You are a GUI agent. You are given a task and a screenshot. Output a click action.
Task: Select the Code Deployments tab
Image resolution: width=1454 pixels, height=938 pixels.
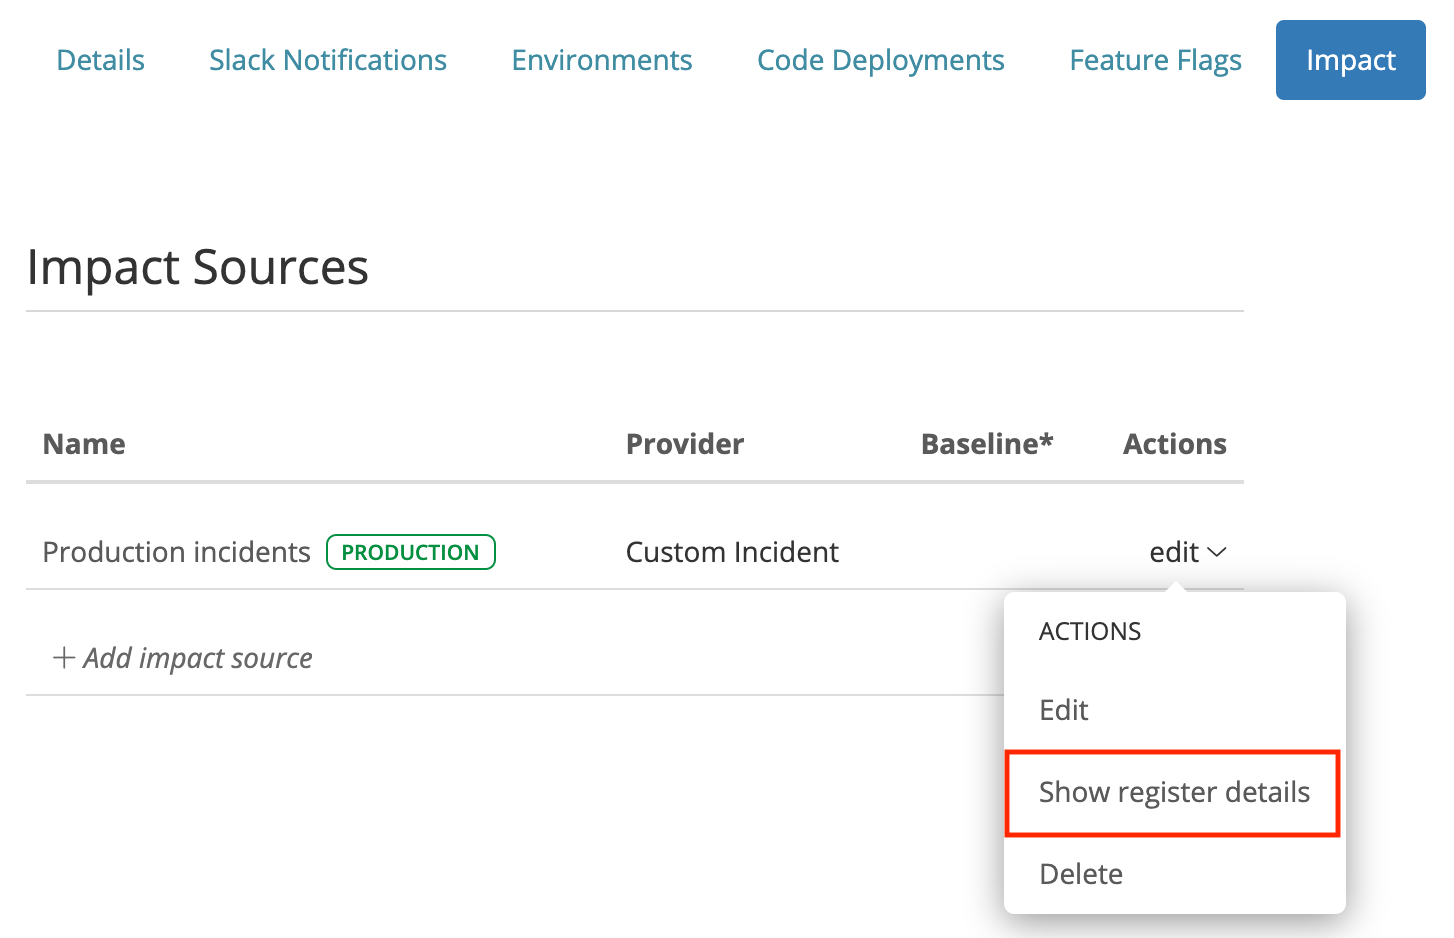pyautogui.click(x=880, y=60)
